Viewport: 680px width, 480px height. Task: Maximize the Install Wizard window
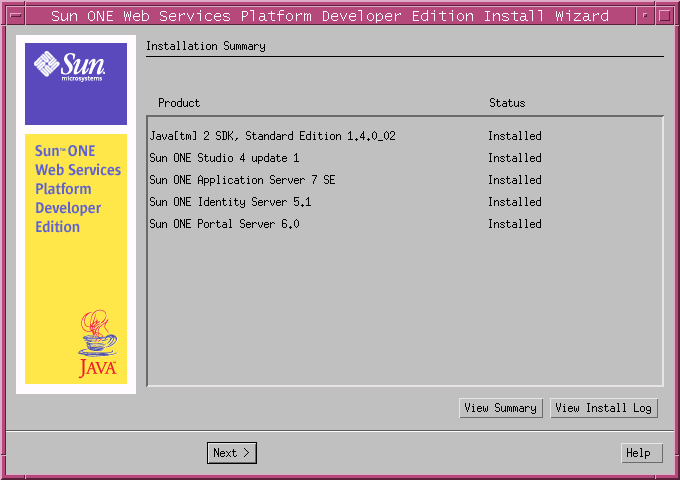664,16
